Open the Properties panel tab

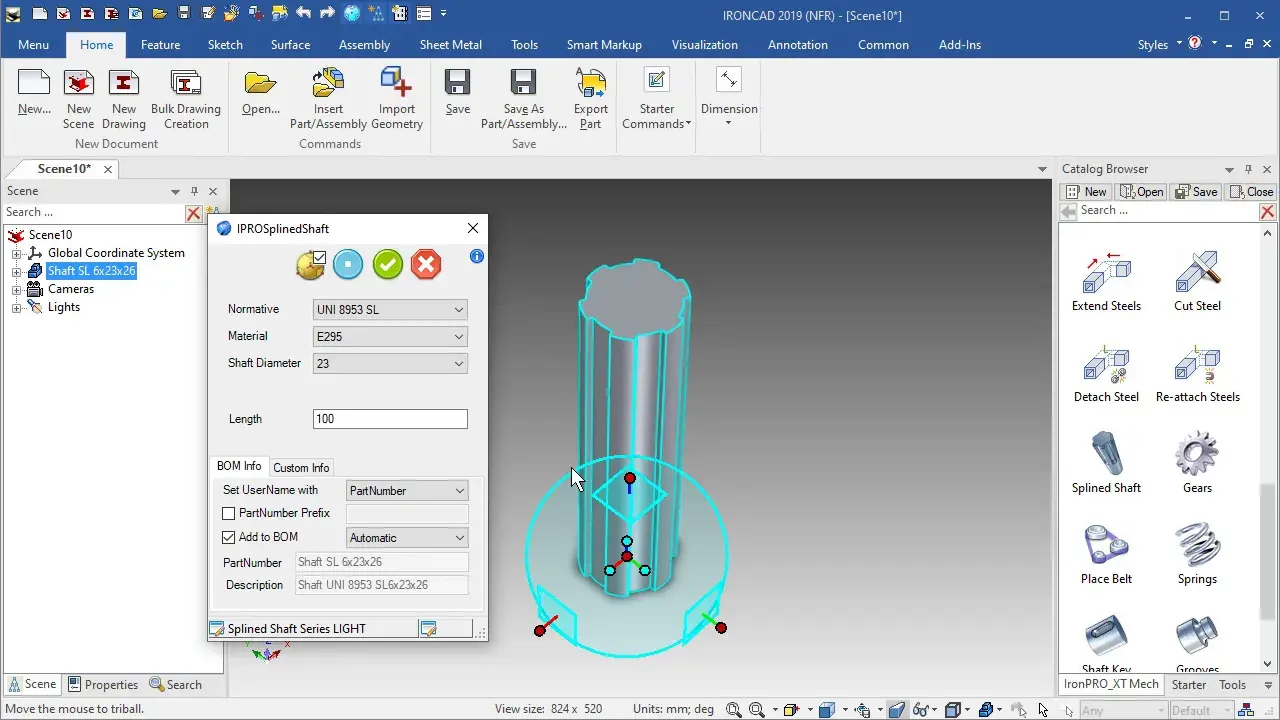coord(103,685)
